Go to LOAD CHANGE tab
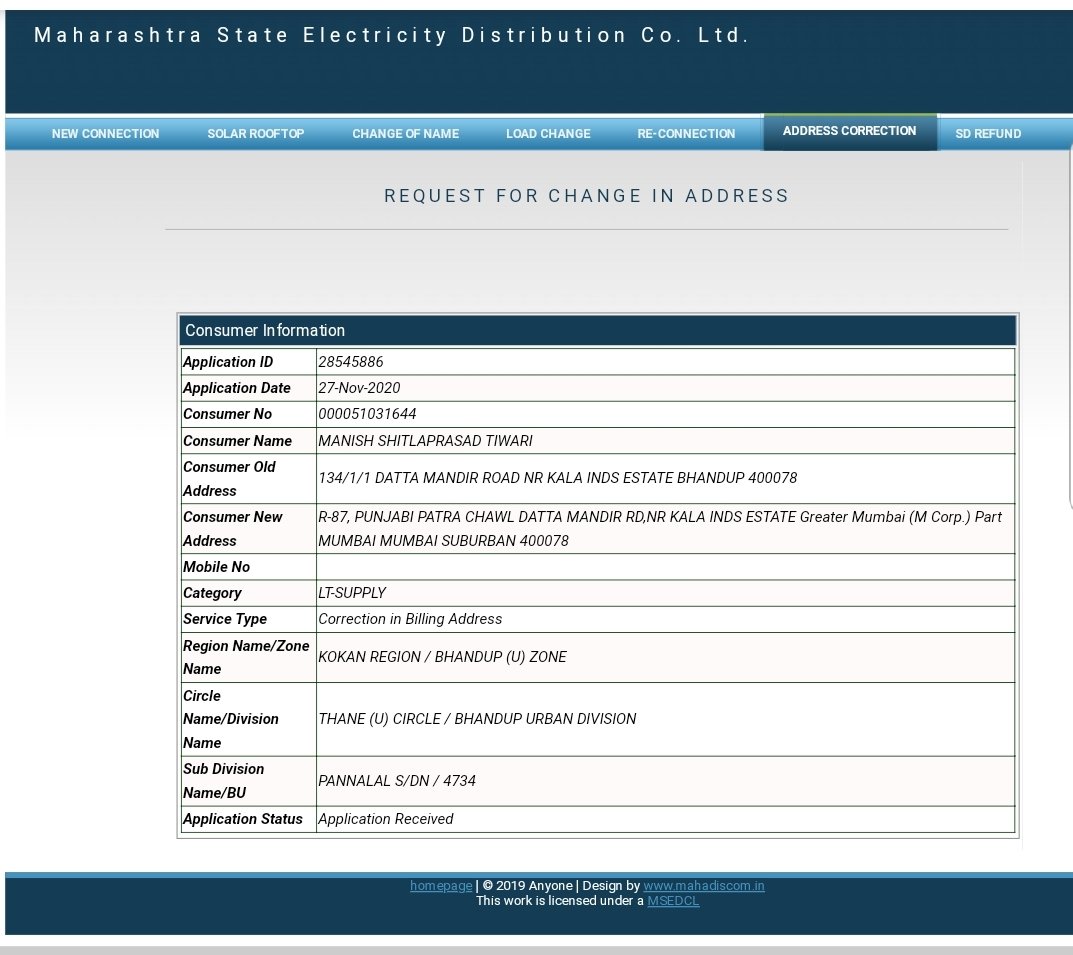The image size is (1073, 955). [x=548, y=133]
